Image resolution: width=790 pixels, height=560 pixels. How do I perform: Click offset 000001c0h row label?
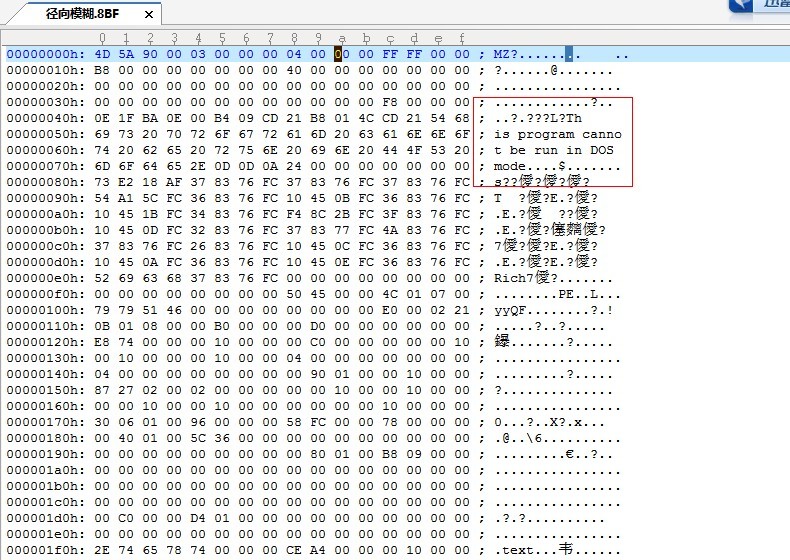pos(46,503)
